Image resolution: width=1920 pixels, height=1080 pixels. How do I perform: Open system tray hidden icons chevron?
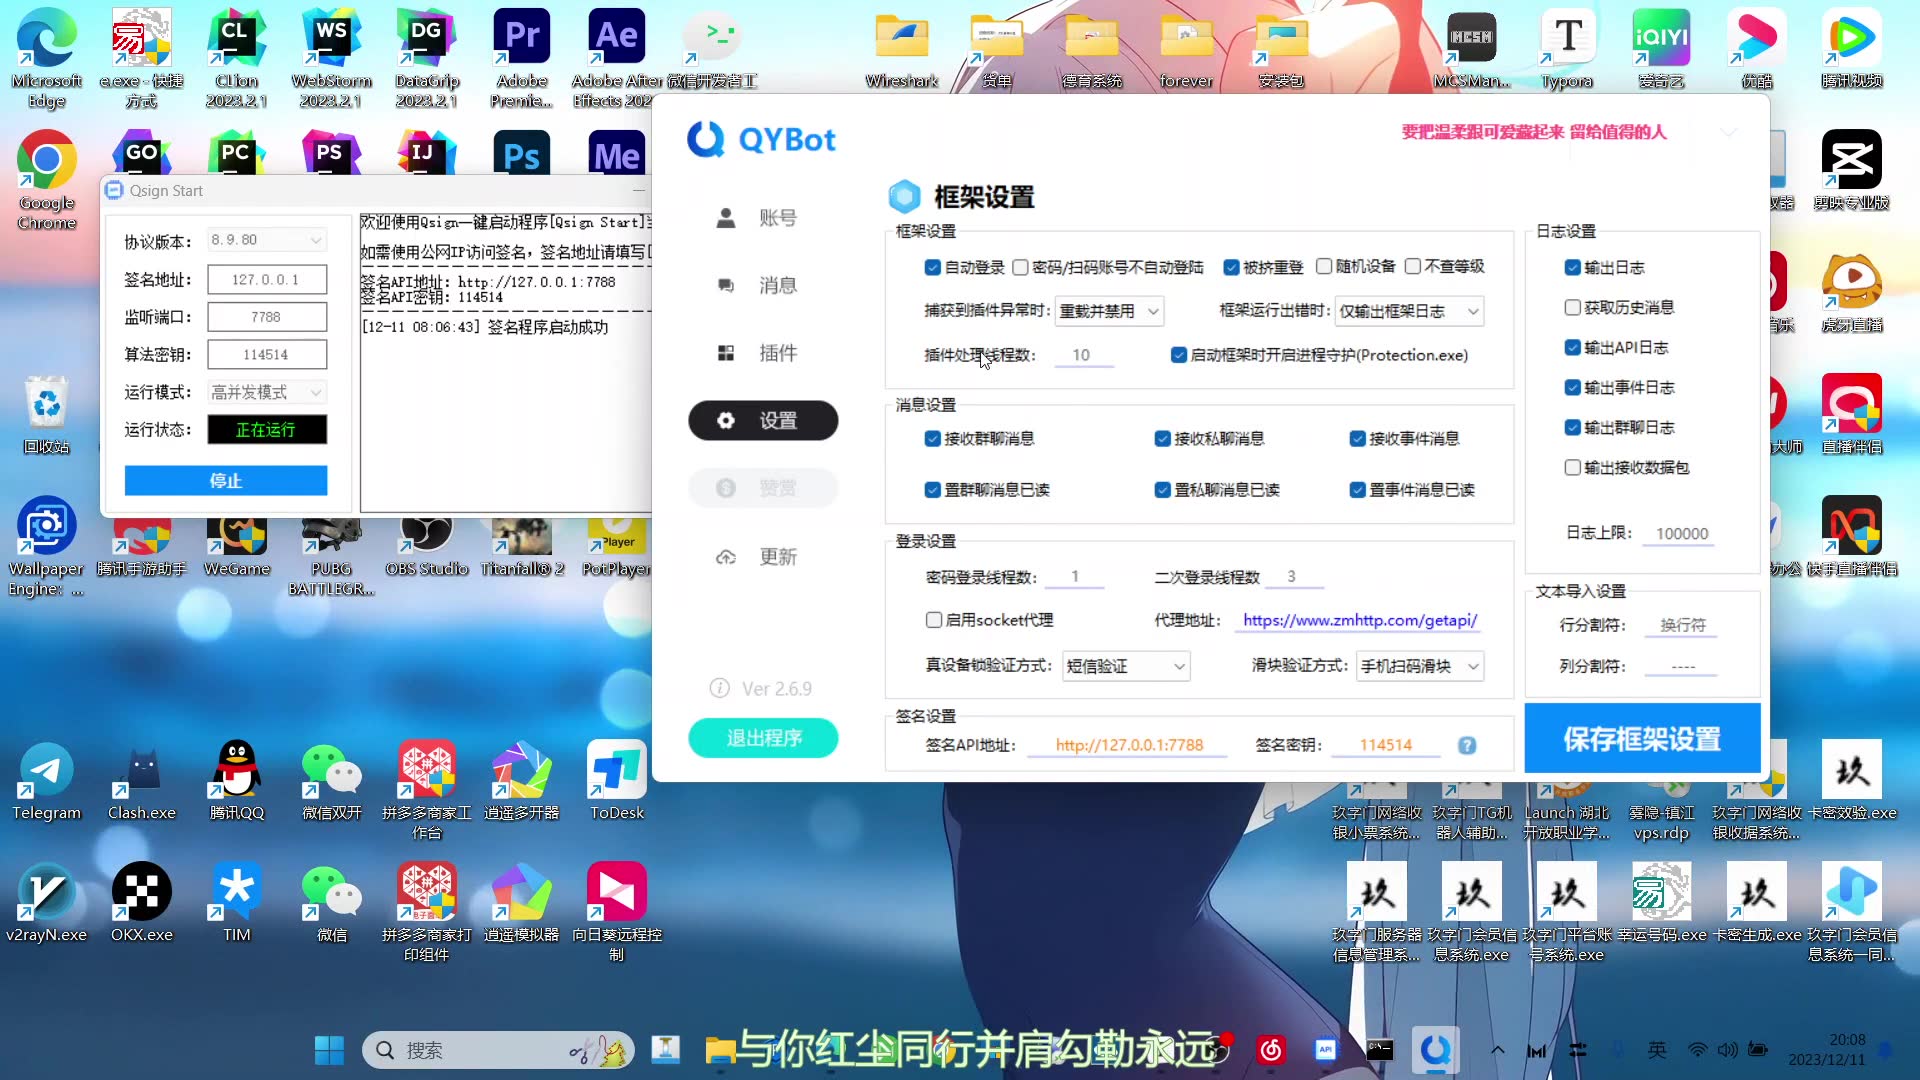(1497, 1050)
